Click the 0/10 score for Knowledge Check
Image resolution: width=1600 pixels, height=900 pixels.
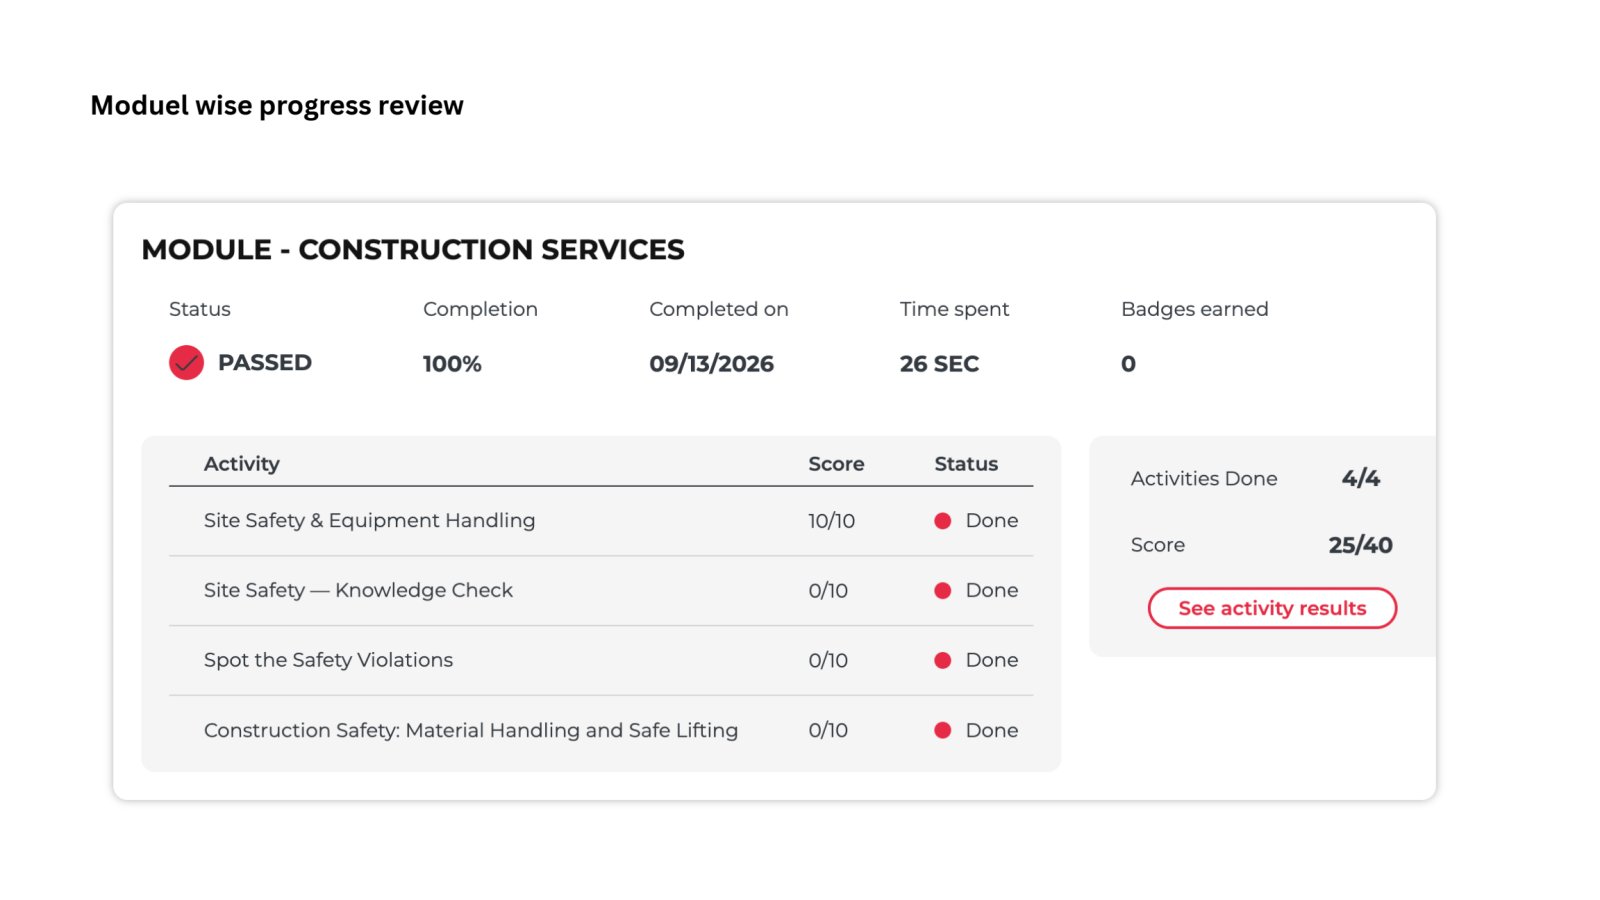[x=828, y=591]
